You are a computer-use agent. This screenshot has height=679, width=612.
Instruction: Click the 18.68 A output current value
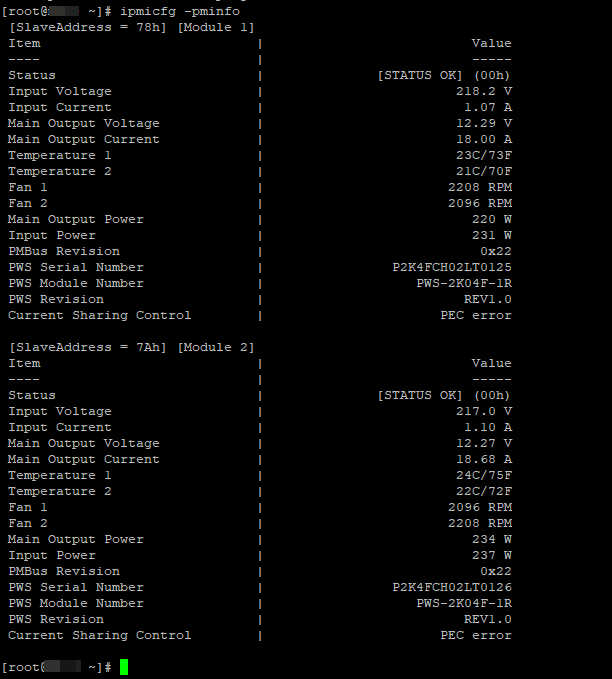click(484, 459)
